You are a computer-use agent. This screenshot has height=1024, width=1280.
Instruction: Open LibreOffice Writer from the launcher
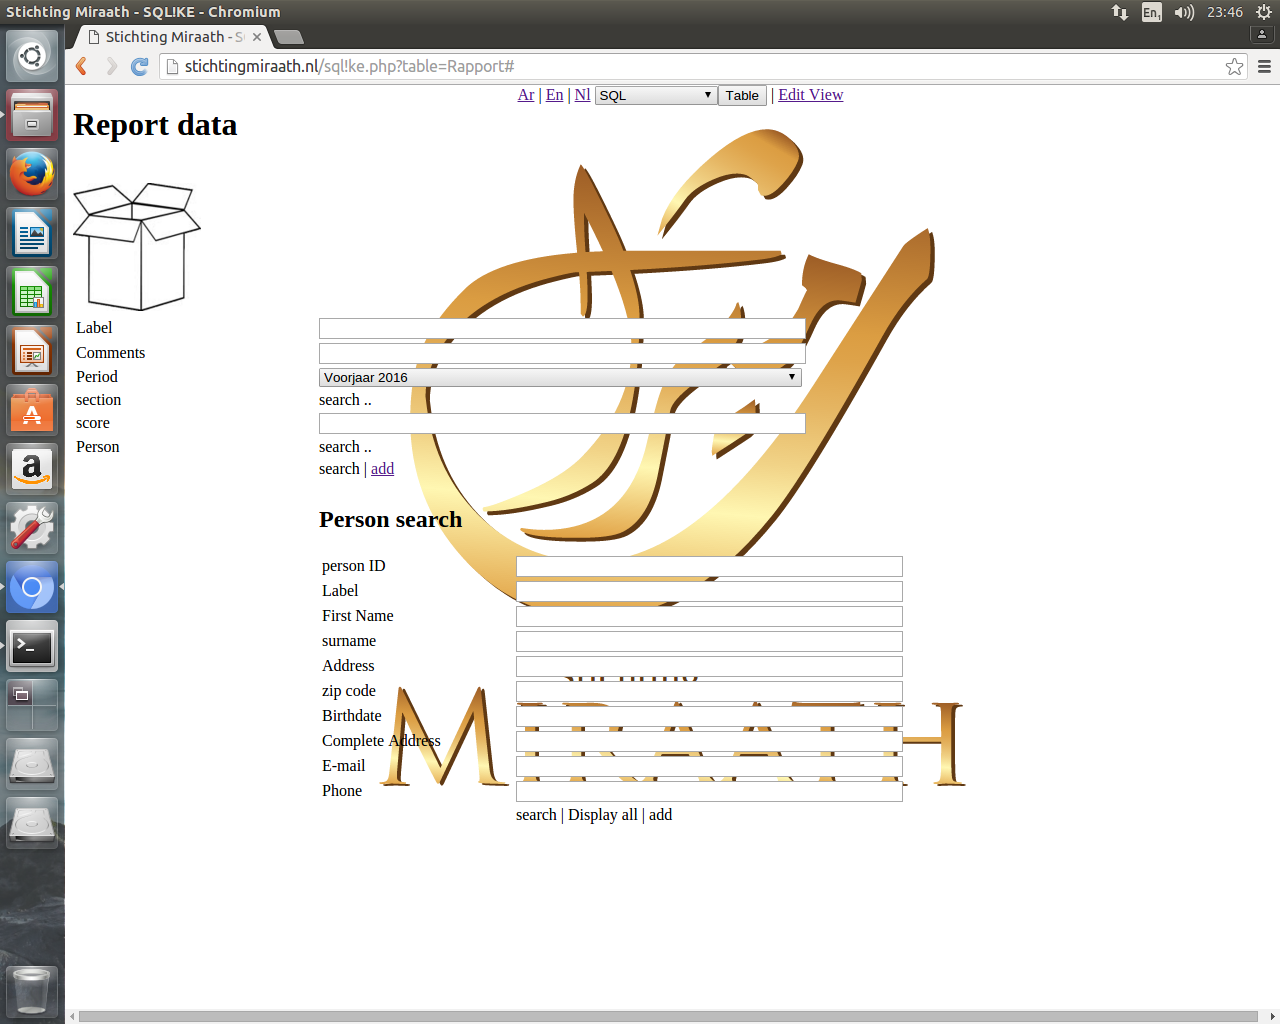click(31, 232)
